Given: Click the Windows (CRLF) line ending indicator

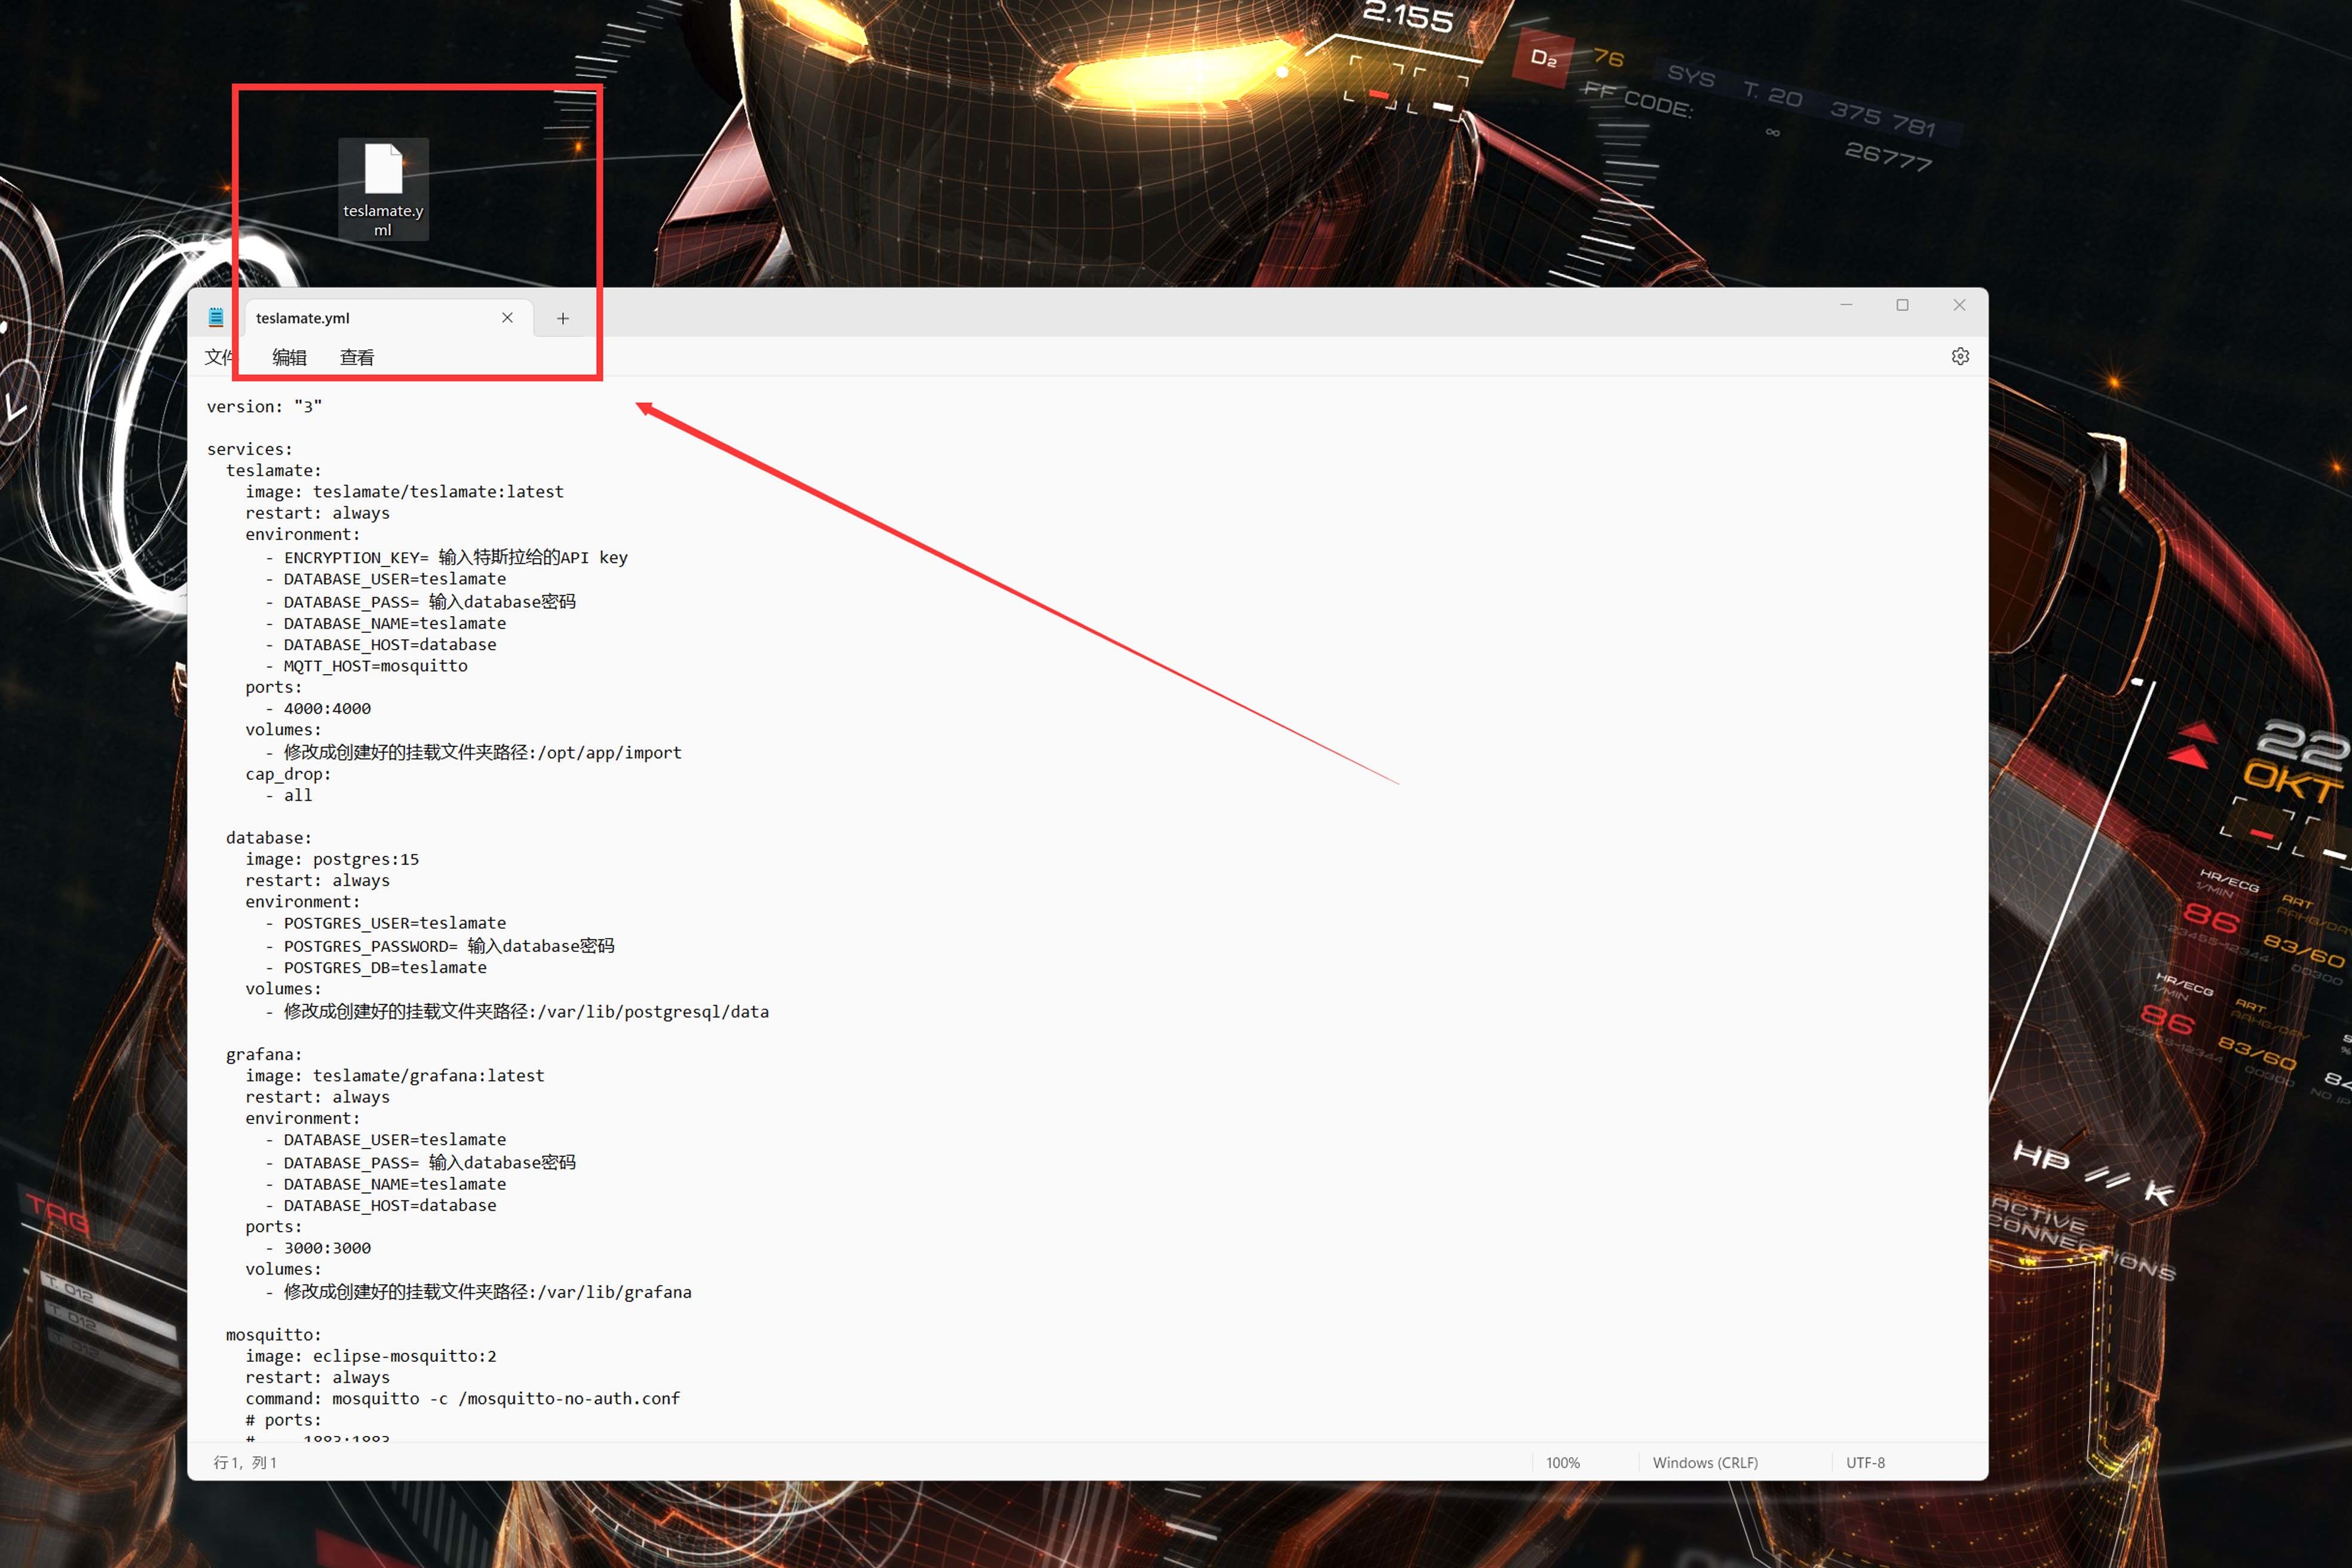Looking at the screenshot, I should click(1704, 1462).
